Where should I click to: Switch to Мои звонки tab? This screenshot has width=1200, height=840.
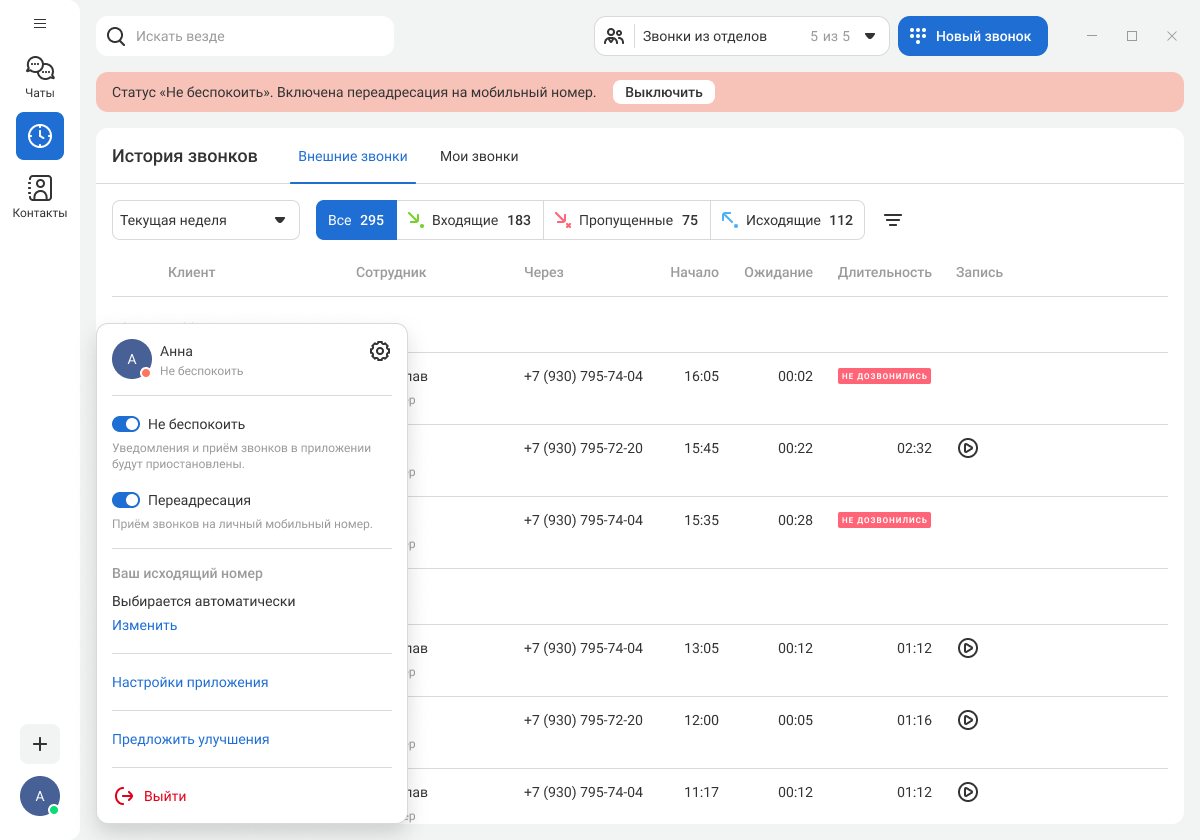click(x=479, y=156)
